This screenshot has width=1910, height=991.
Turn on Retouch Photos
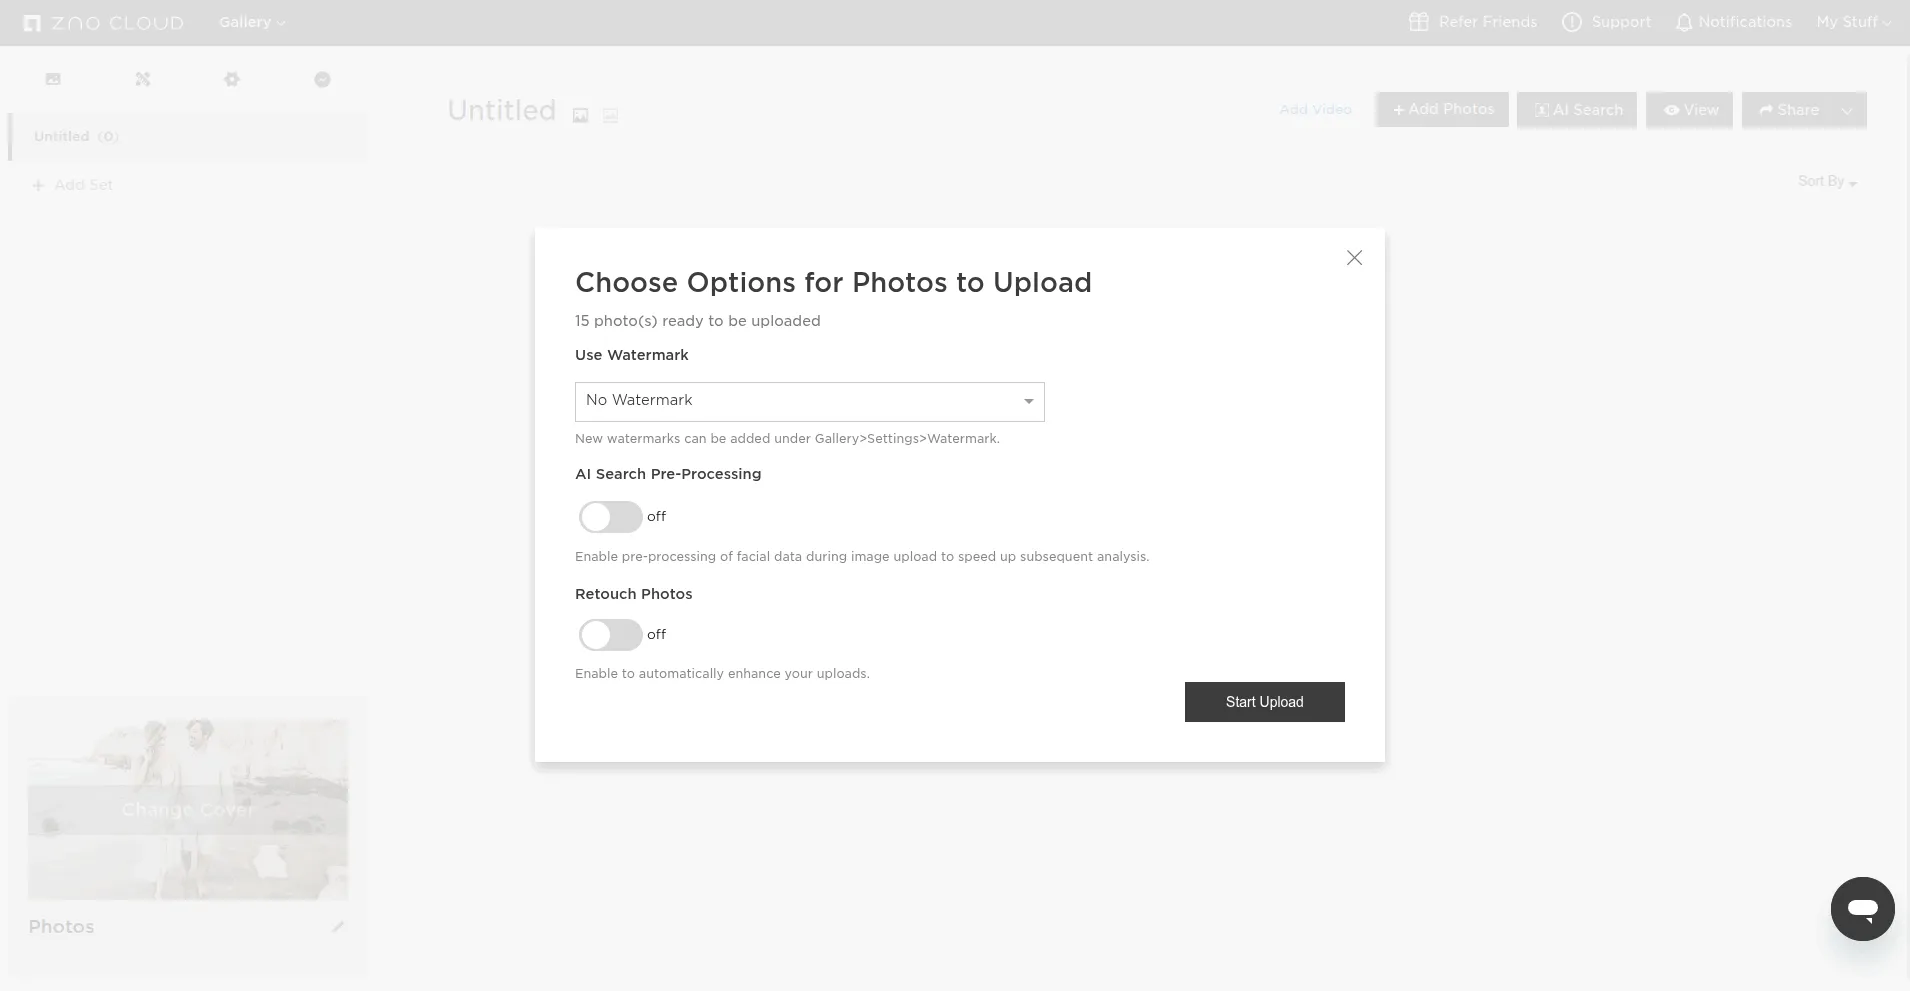[x=610, y=635]
